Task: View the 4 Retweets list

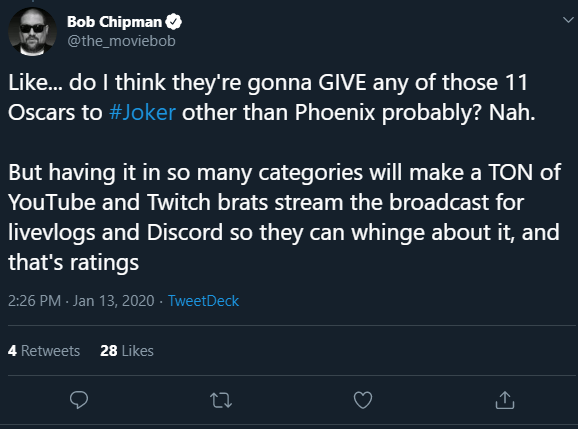Action: click(44, 351)
